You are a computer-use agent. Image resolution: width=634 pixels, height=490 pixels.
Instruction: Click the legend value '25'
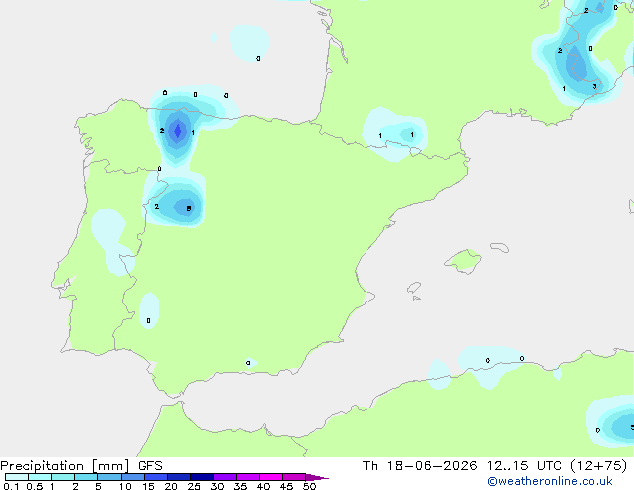(194, 486)
